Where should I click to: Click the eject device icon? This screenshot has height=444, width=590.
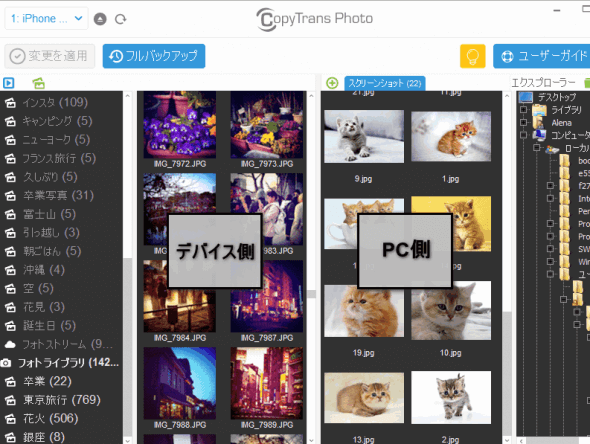click(100, 19)
